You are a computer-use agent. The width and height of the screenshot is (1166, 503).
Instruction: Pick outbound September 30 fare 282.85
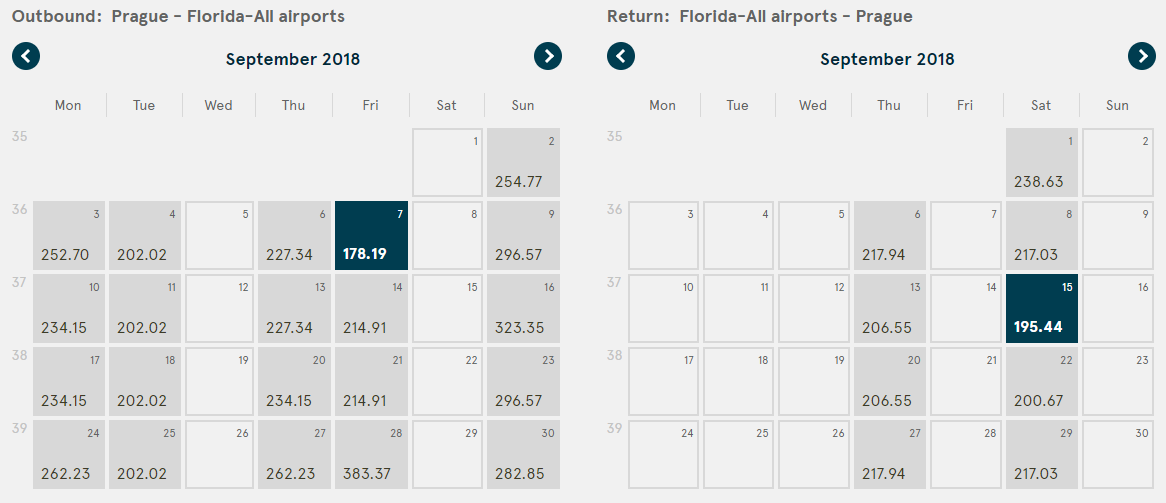click(523, 455)
